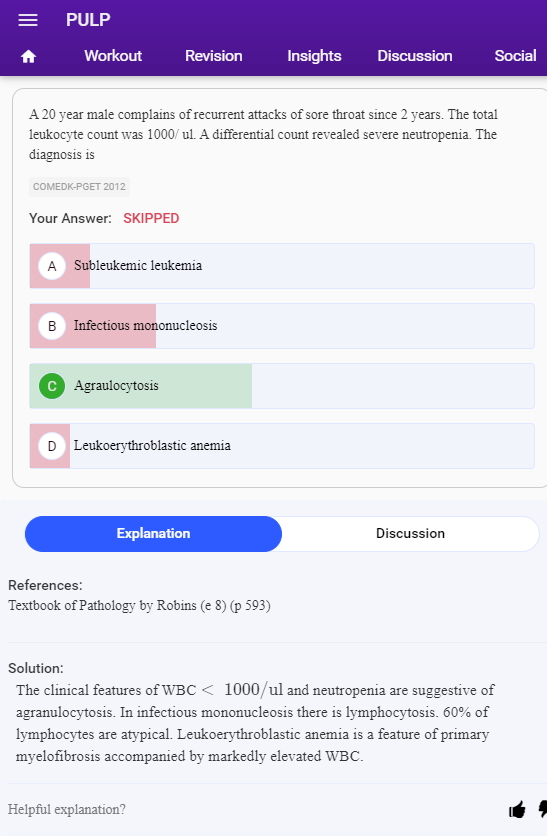Click the PULP app title
The height and width of the screenshot is (836, 547).
point(88,20)
